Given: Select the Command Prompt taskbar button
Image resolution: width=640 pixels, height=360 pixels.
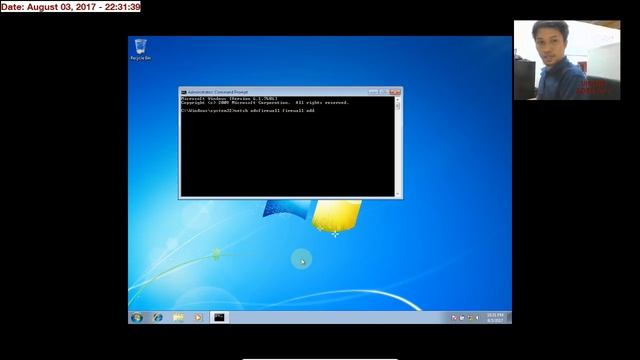Looking at the screenshot, I should 219,317.
